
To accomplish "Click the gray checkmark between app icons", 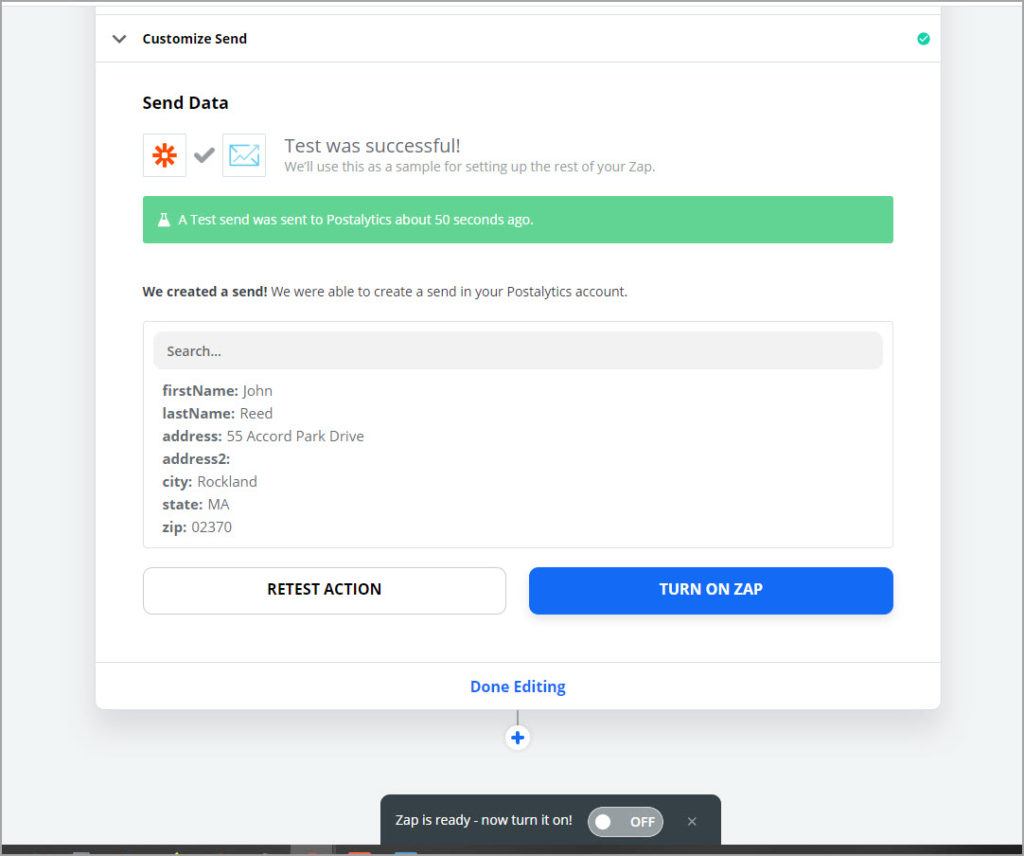I will click(204, 155).
